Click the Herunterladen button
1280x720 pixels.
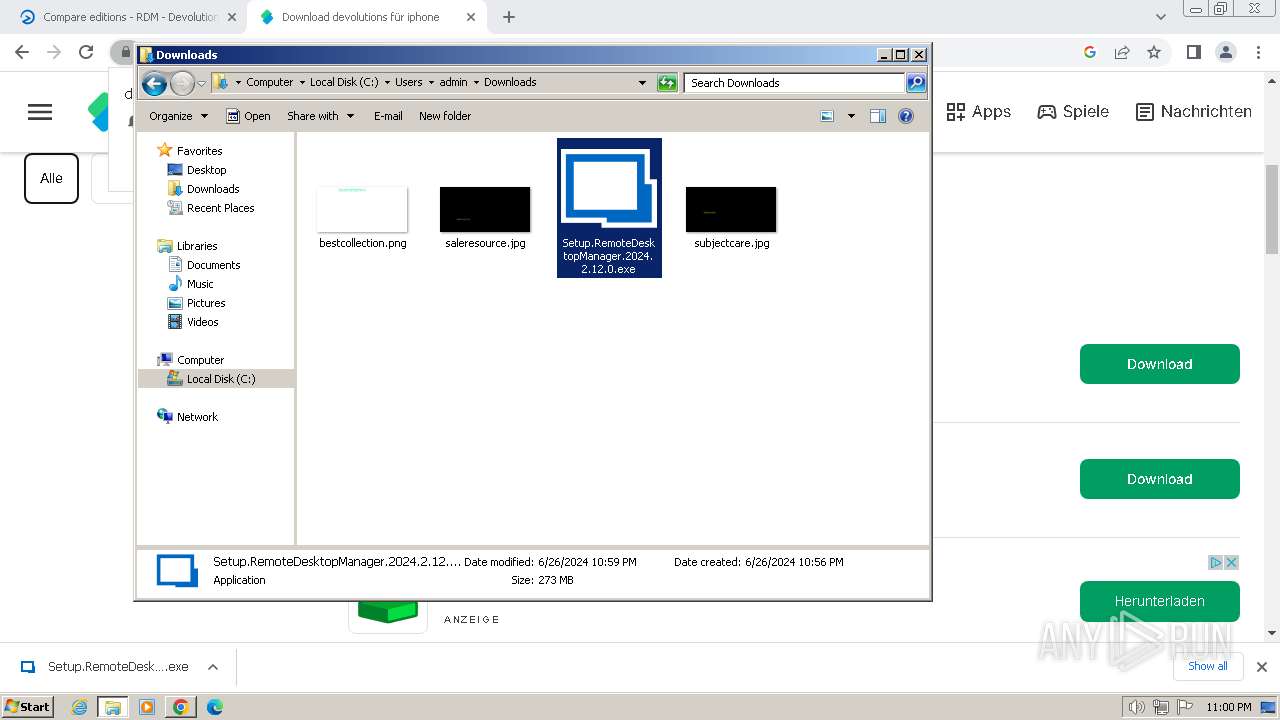tap(1160, 601)
